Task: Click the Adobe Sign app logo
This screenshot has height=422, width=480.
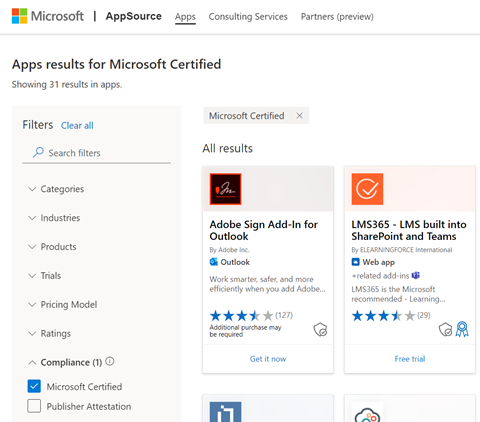Action: click(225, 189)
